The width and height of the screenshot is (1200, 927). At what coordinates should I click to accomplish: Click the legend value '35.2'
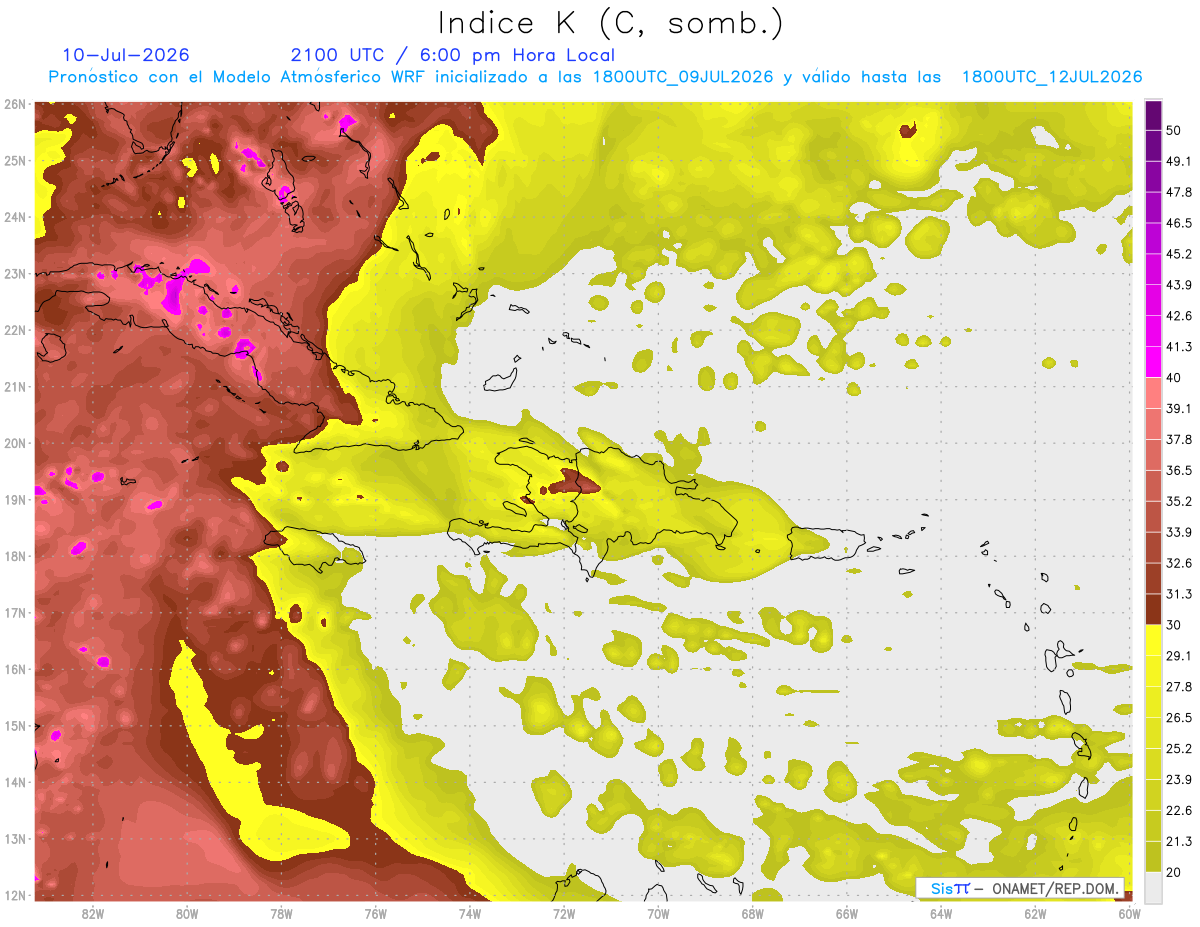tap(1179, 501)
